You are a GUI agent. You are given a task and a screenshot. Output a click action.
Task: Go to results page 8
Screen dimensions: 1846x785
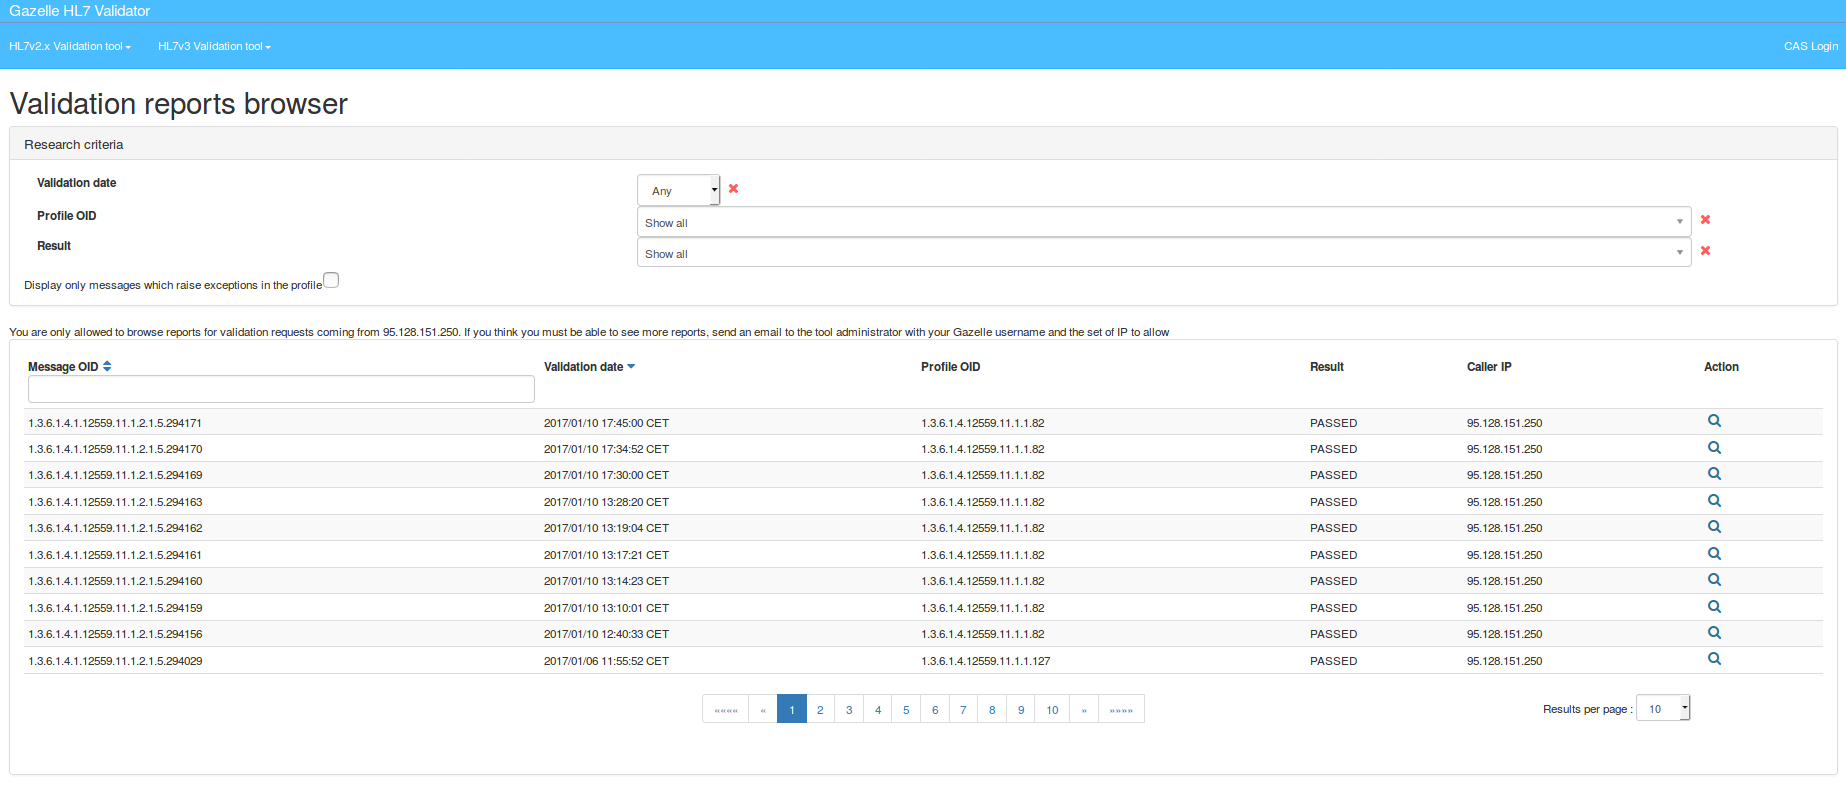point(992,709)
